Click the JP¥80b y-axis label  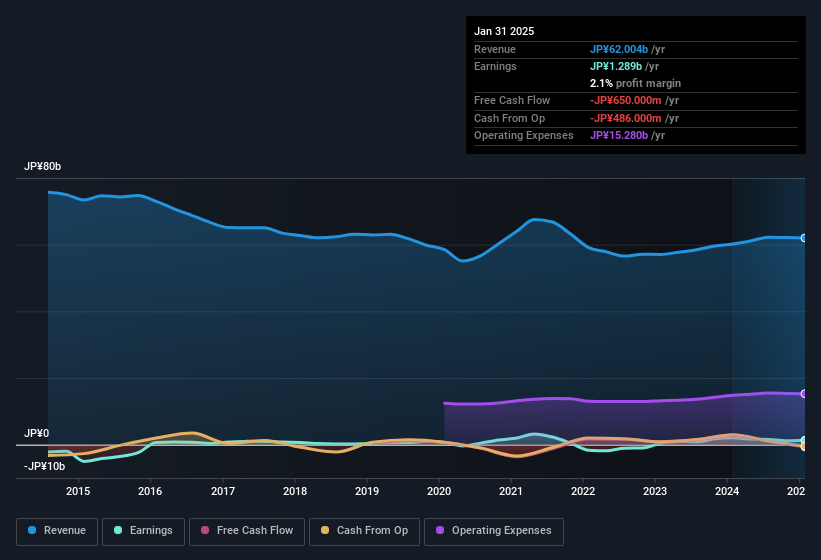(x=42, y=166)
